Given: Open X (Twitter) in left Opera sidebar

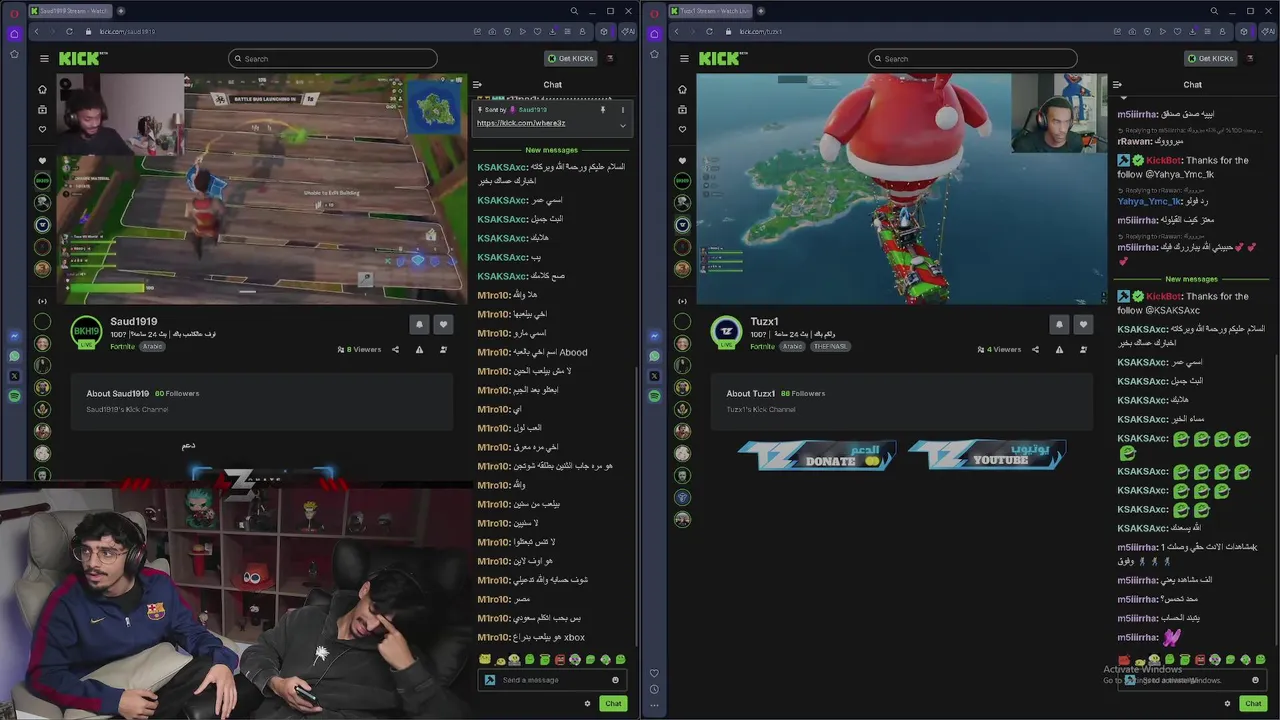Looking at the screenshot, I should pos(14,376).
